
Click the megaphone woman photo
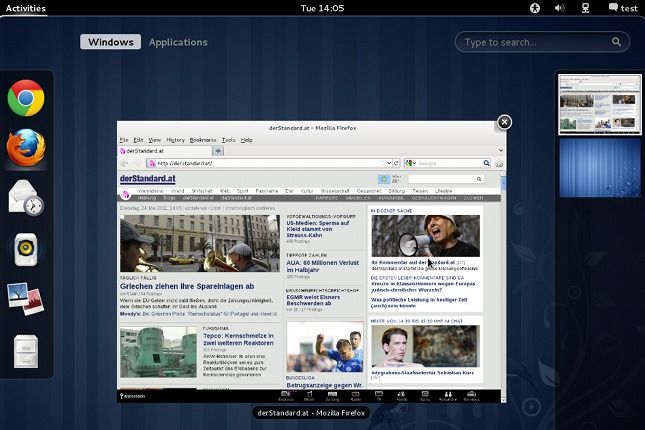(x=425, y=235)
